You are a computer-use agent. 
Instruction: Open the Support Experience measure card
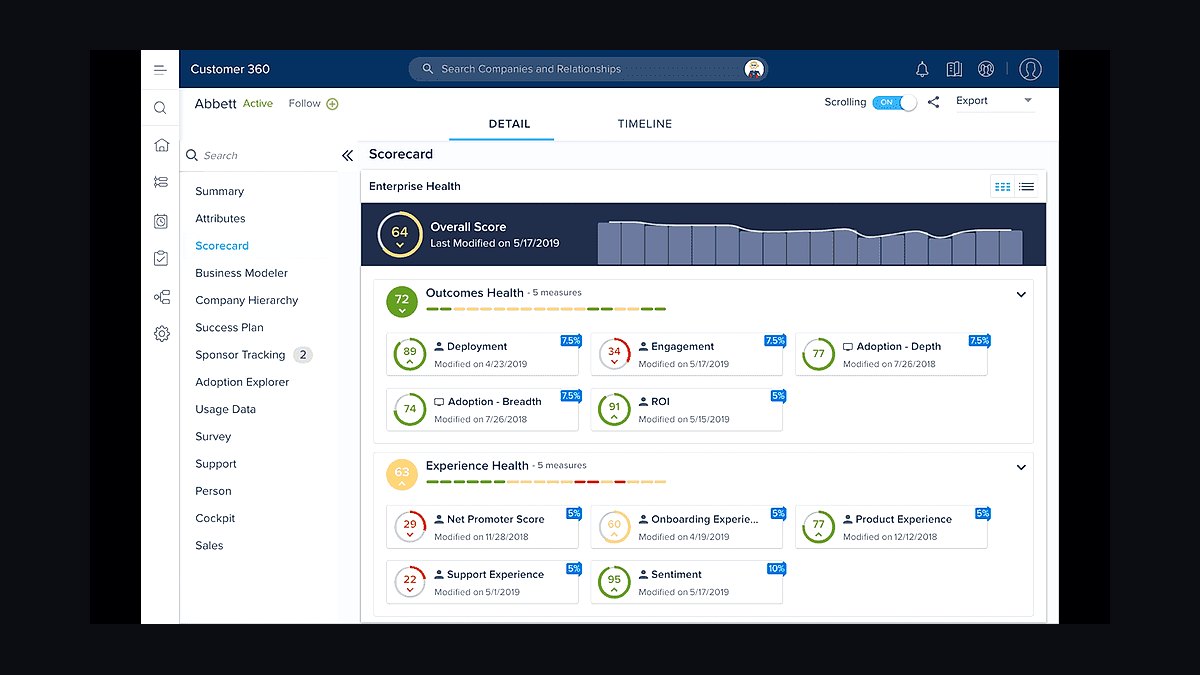click(x=482, y=582)
